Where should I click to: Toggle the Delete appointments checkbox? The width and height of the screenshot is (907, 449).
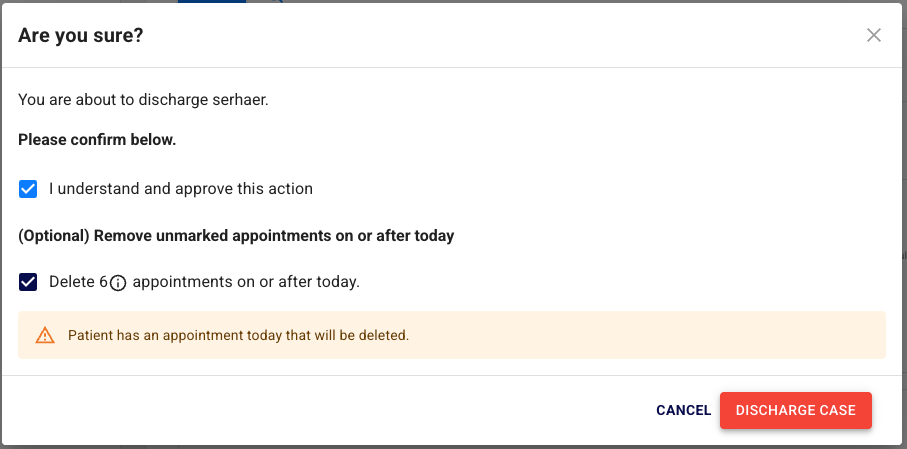point(28,282)
